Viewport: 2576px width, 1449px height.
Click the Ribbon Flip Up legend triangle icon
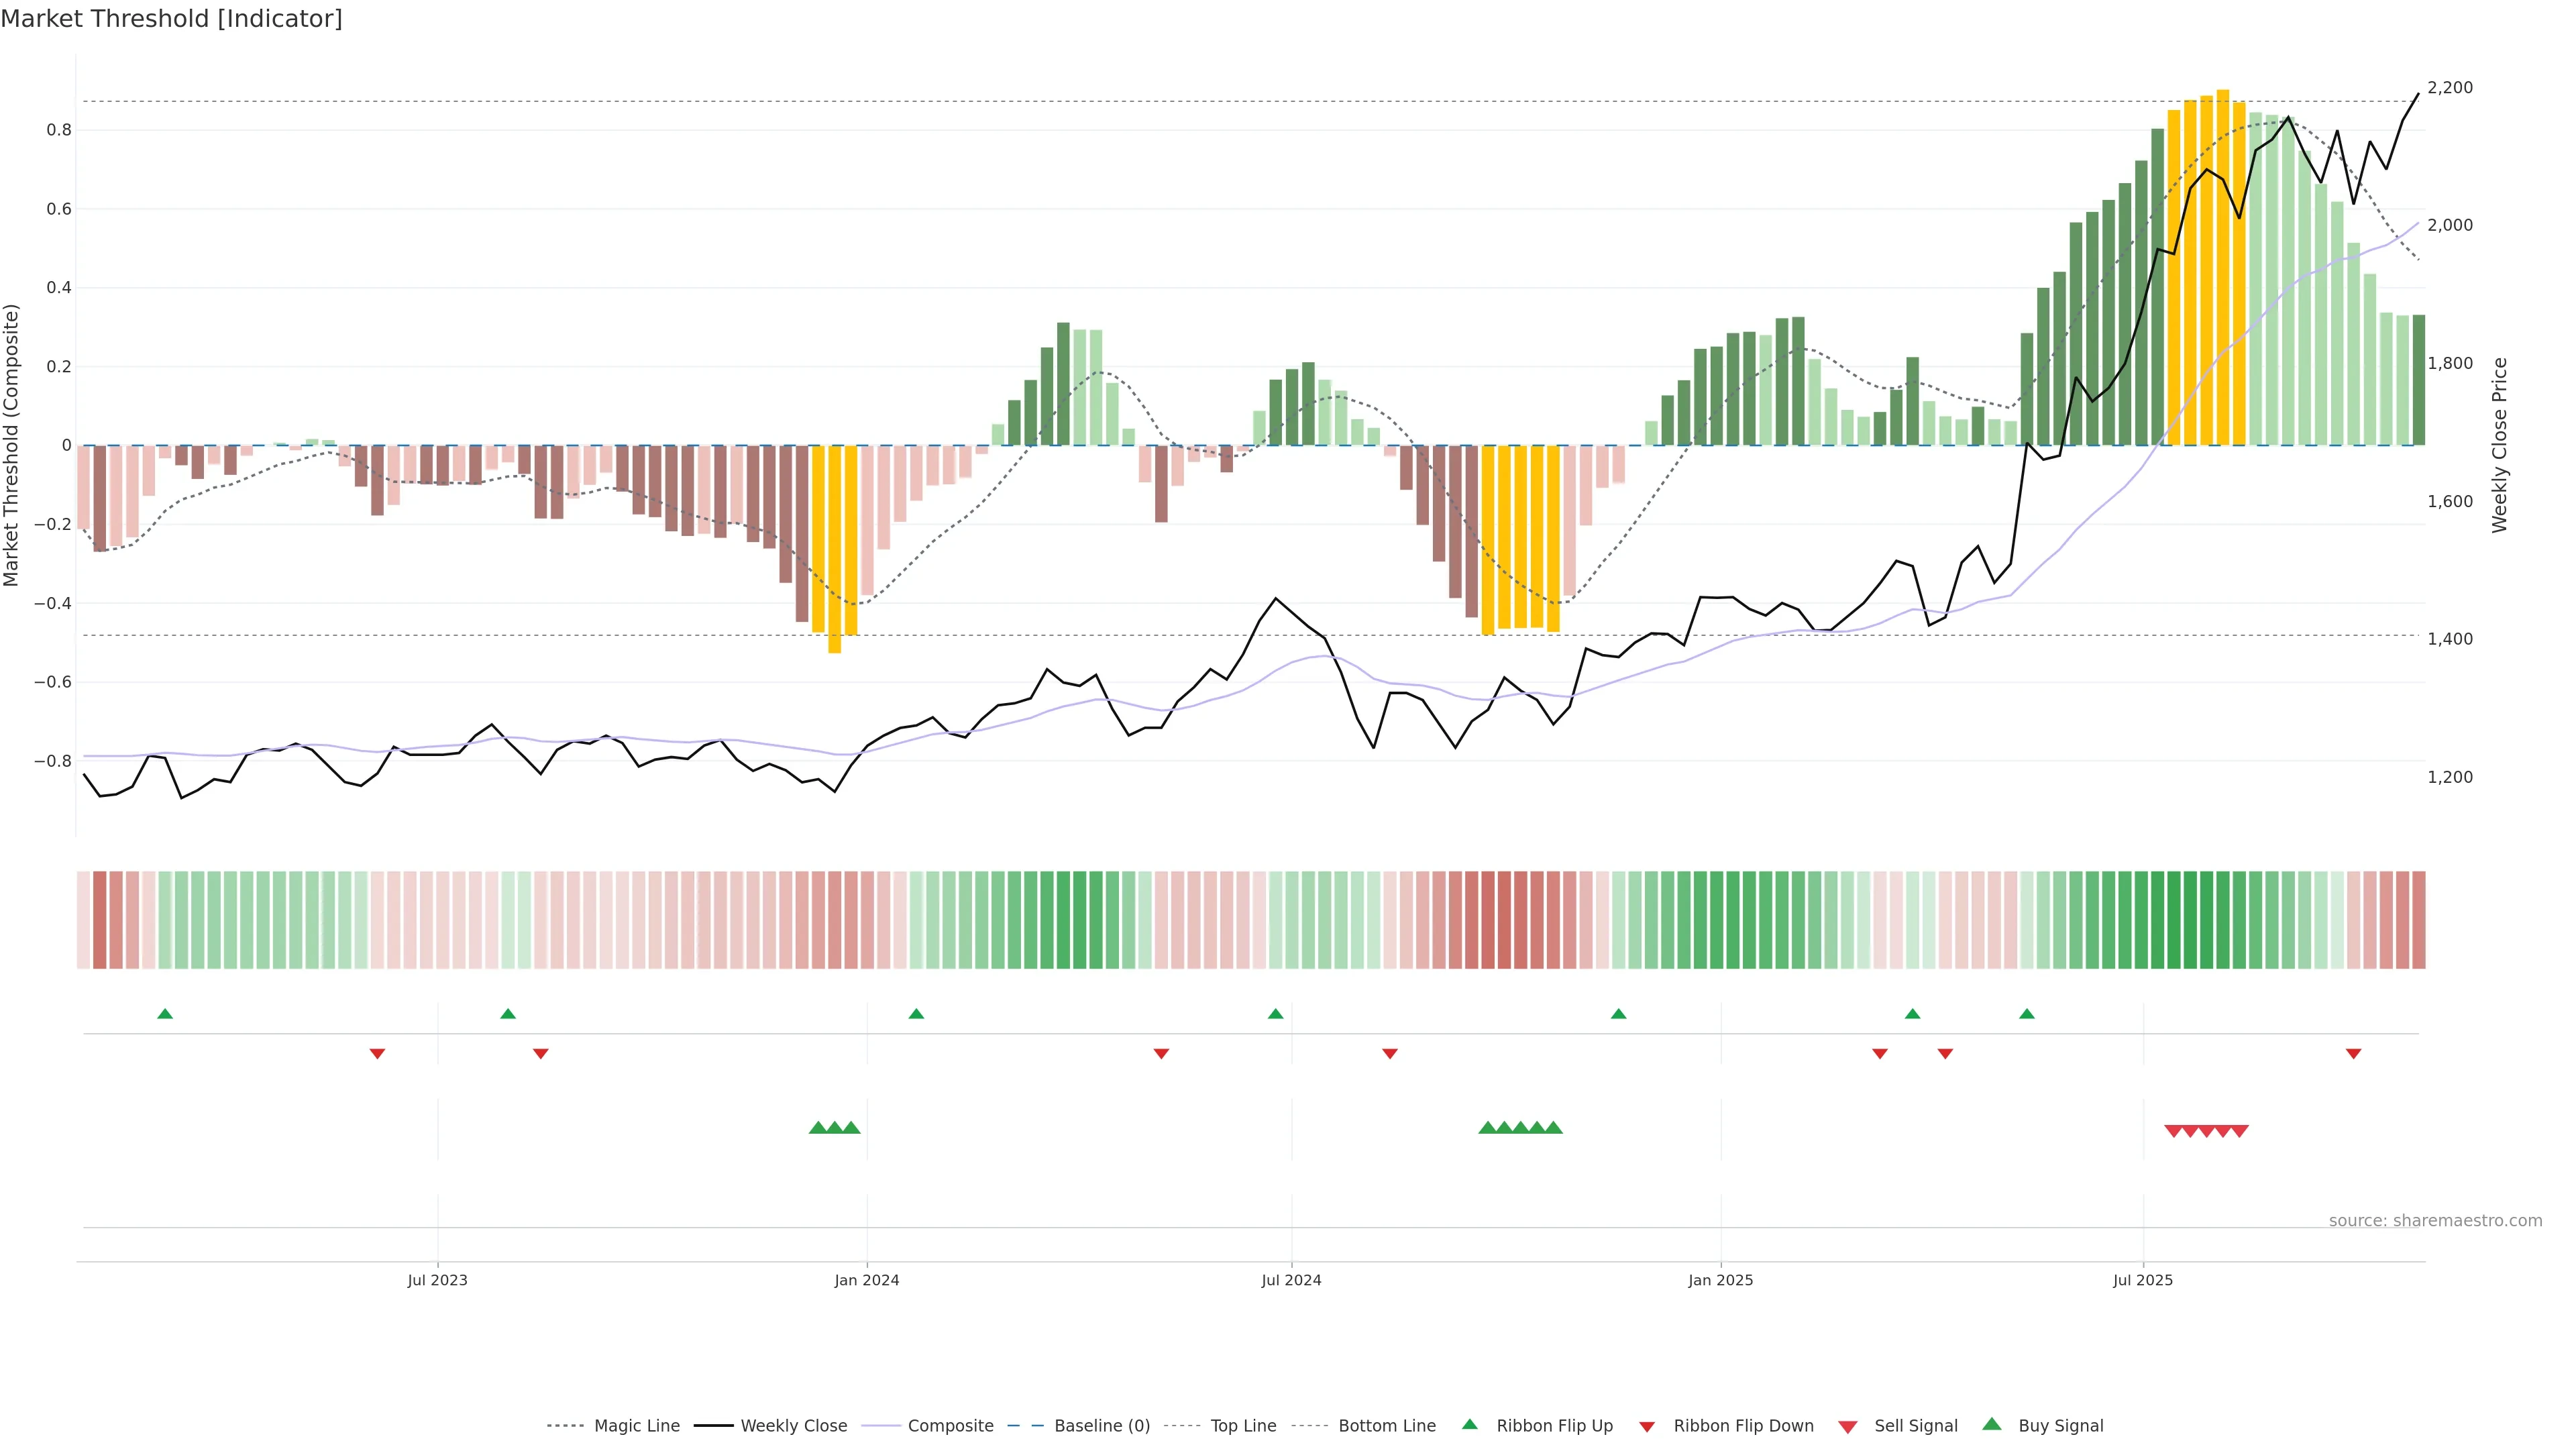click(x=1469, y=1424)
